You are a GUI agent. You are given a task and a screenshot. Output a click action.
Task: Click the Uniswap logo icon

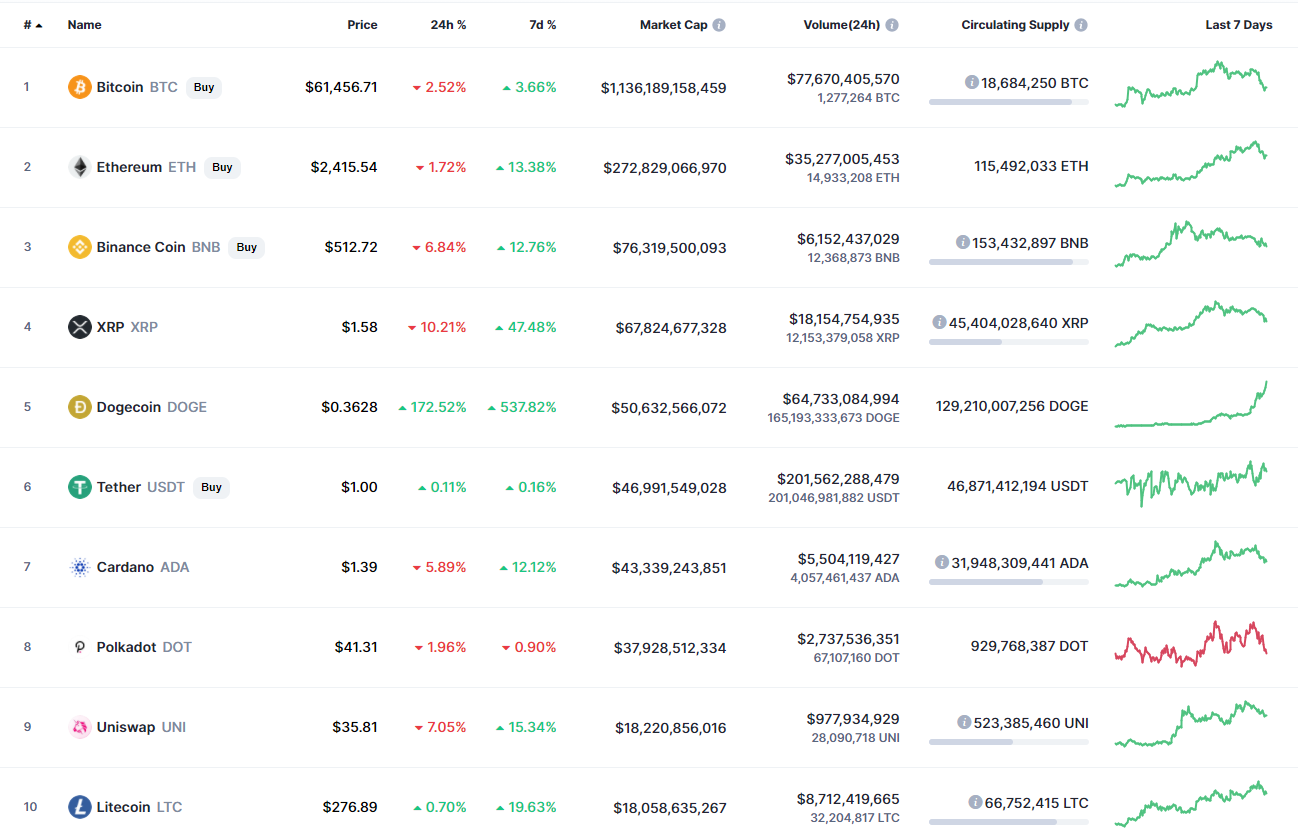(x=79, y=727)
